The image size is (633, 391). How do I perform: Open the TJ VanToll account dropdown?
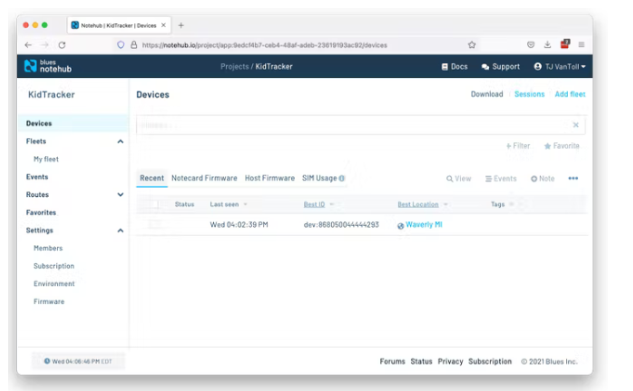560,67
